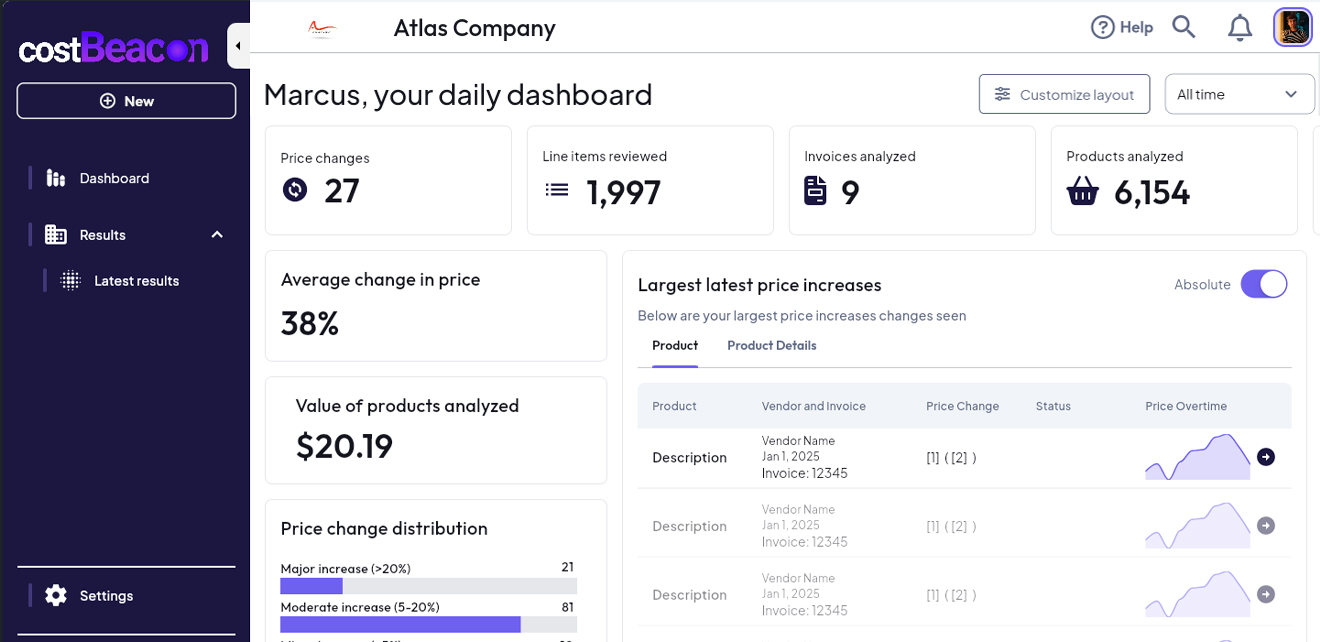Collapse the sidebar using the left arrow
This screenshot has width=1320, height=642.
(237, 45)
